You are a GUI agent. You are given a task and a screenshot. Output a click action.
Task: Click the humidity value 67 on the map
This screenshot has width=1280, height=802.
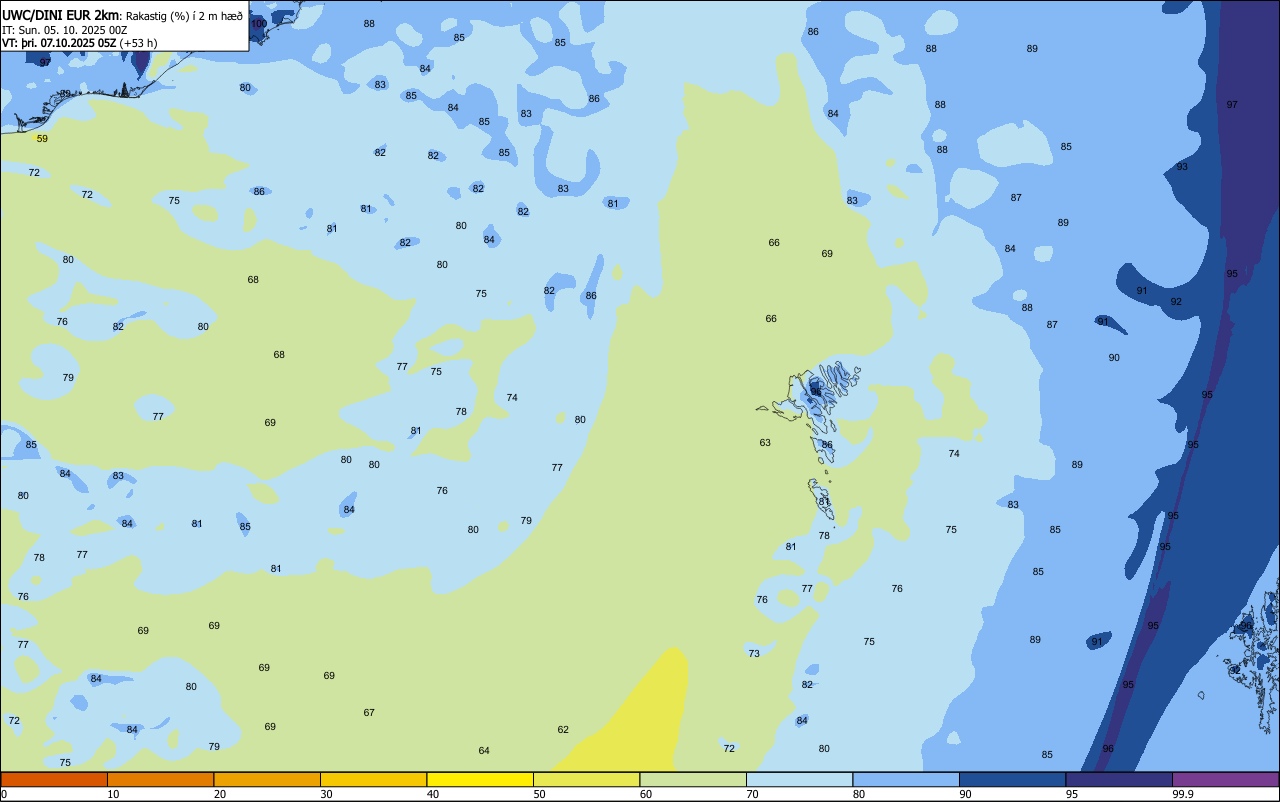[x=369, y=713]
